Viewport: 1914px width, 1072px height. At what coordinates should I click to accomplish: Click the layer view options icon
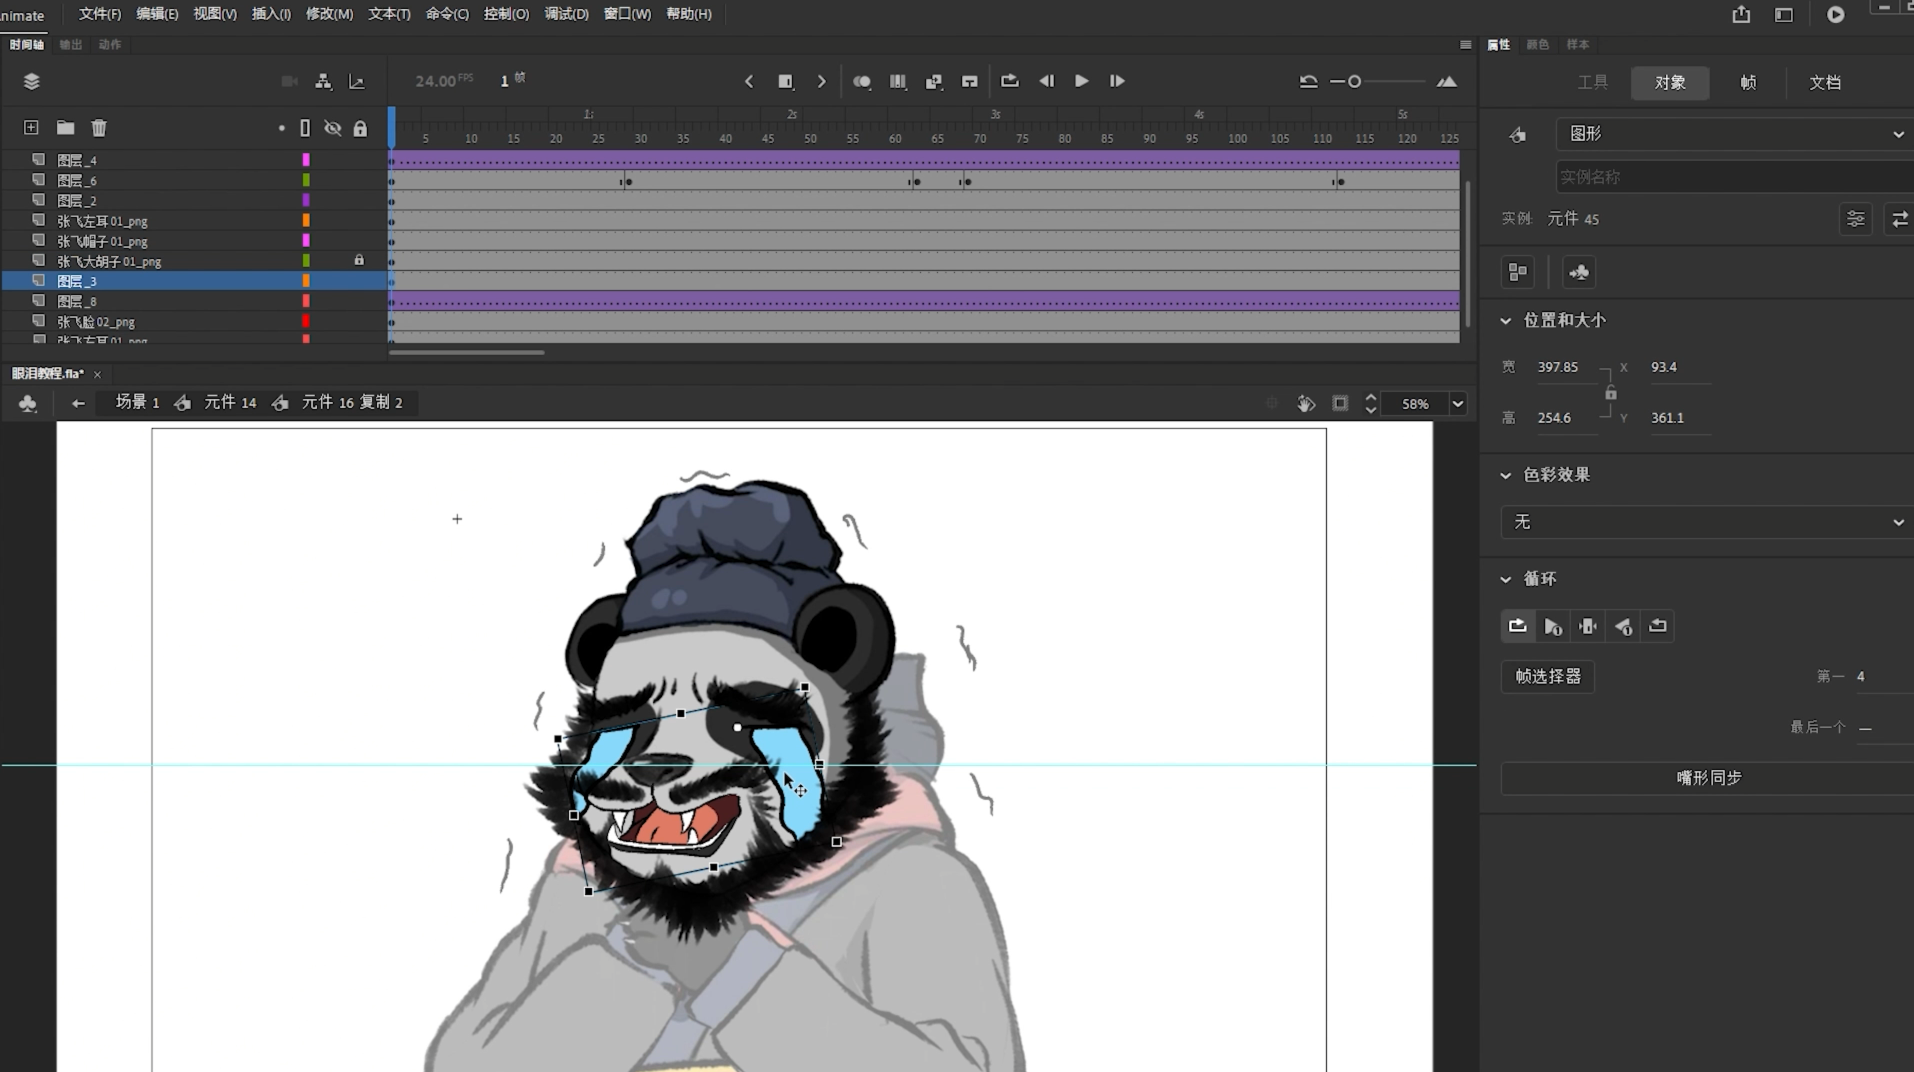(31, 82)
